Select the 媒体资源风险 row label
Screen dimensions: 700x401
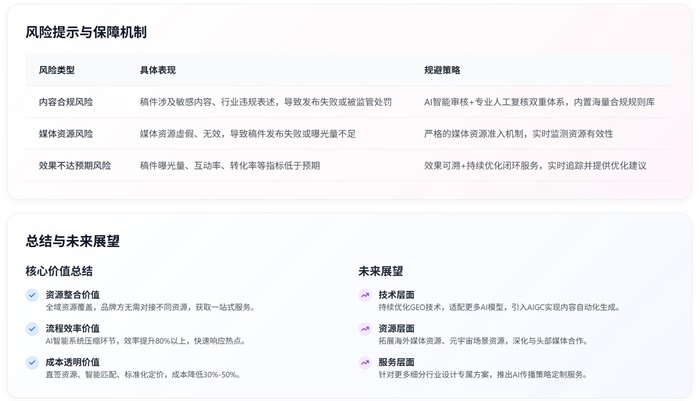[66, 134]
